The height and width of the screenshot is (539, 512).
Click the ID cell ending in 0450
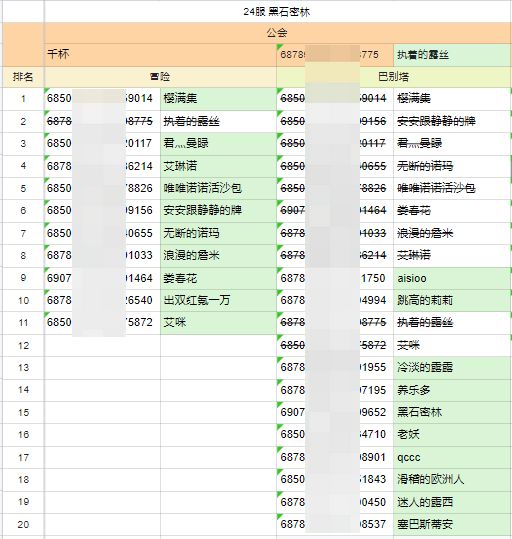[335, 502]
